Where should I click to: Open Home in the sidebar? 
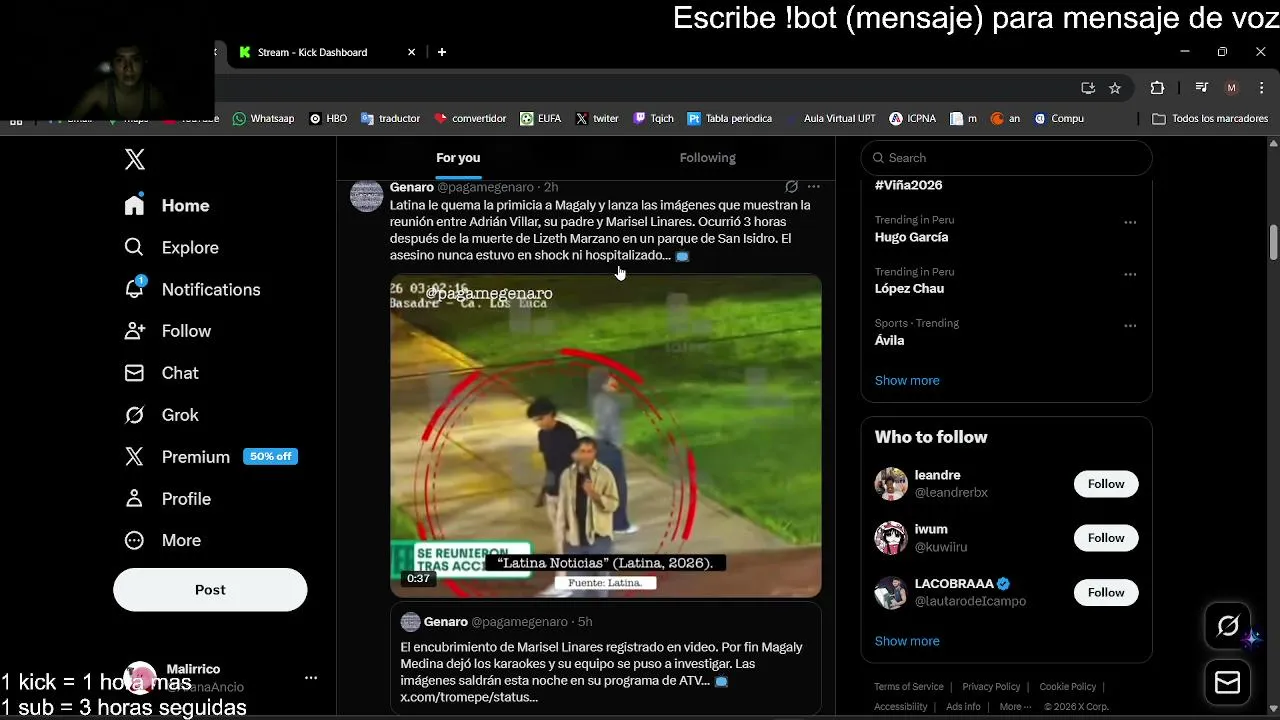click(167, 205)
